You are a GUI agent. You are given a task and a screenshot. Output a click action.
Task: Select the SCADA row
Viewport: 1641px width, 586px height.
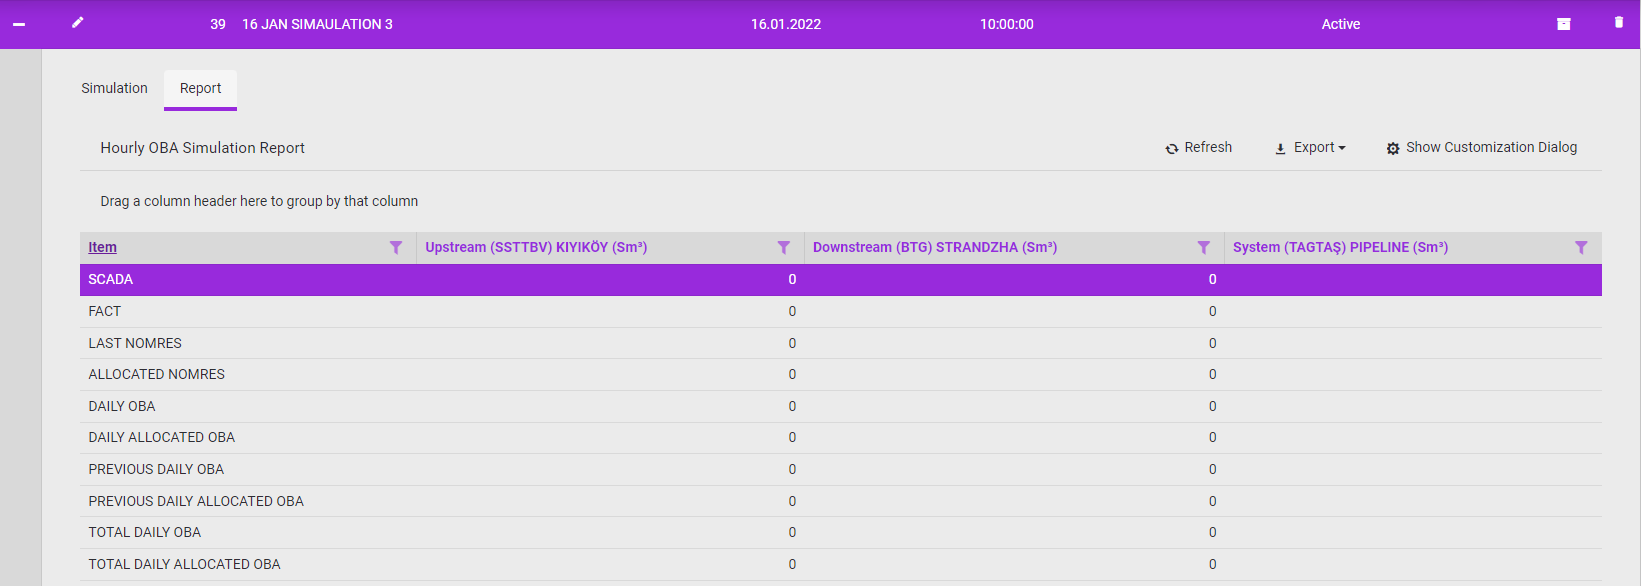(110, 280)
